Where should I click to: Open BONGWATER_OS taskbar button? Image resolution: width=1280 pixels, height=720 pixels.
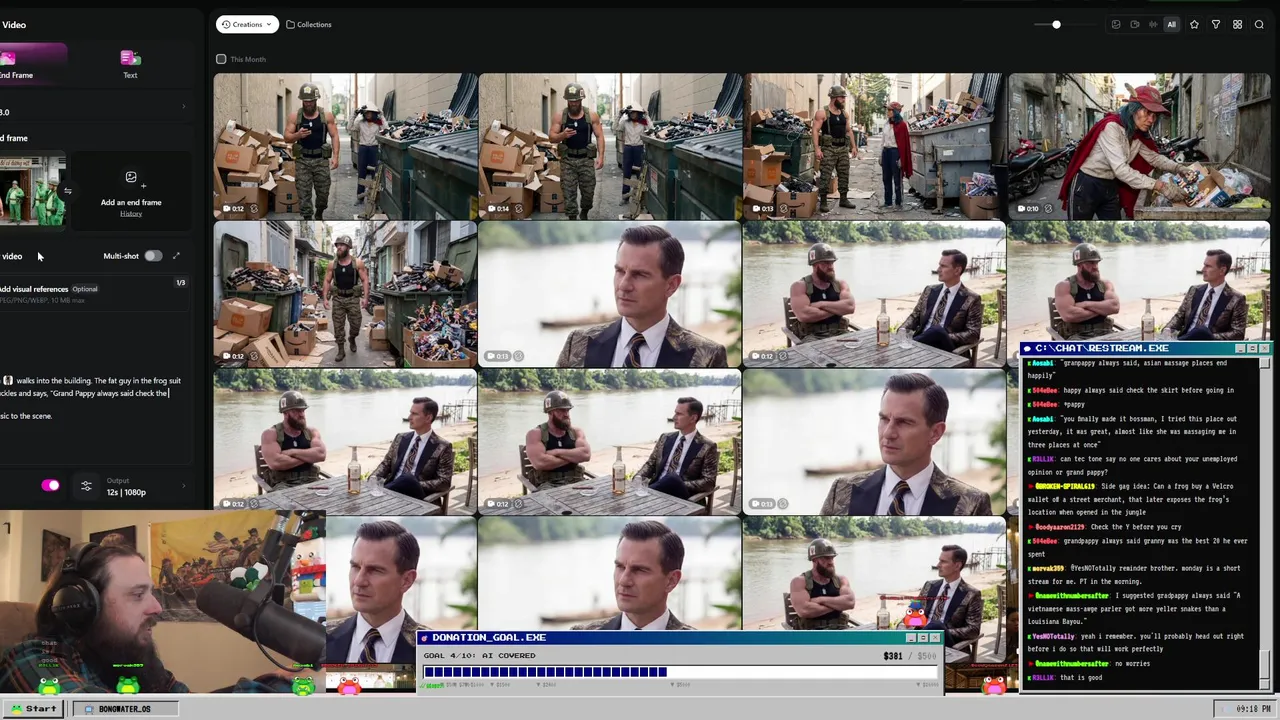(125, 709)
